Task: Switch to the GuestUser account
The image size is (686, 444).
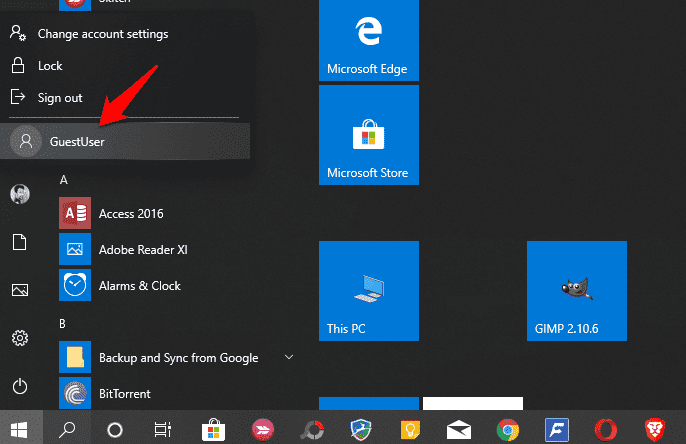Action: 125,141
